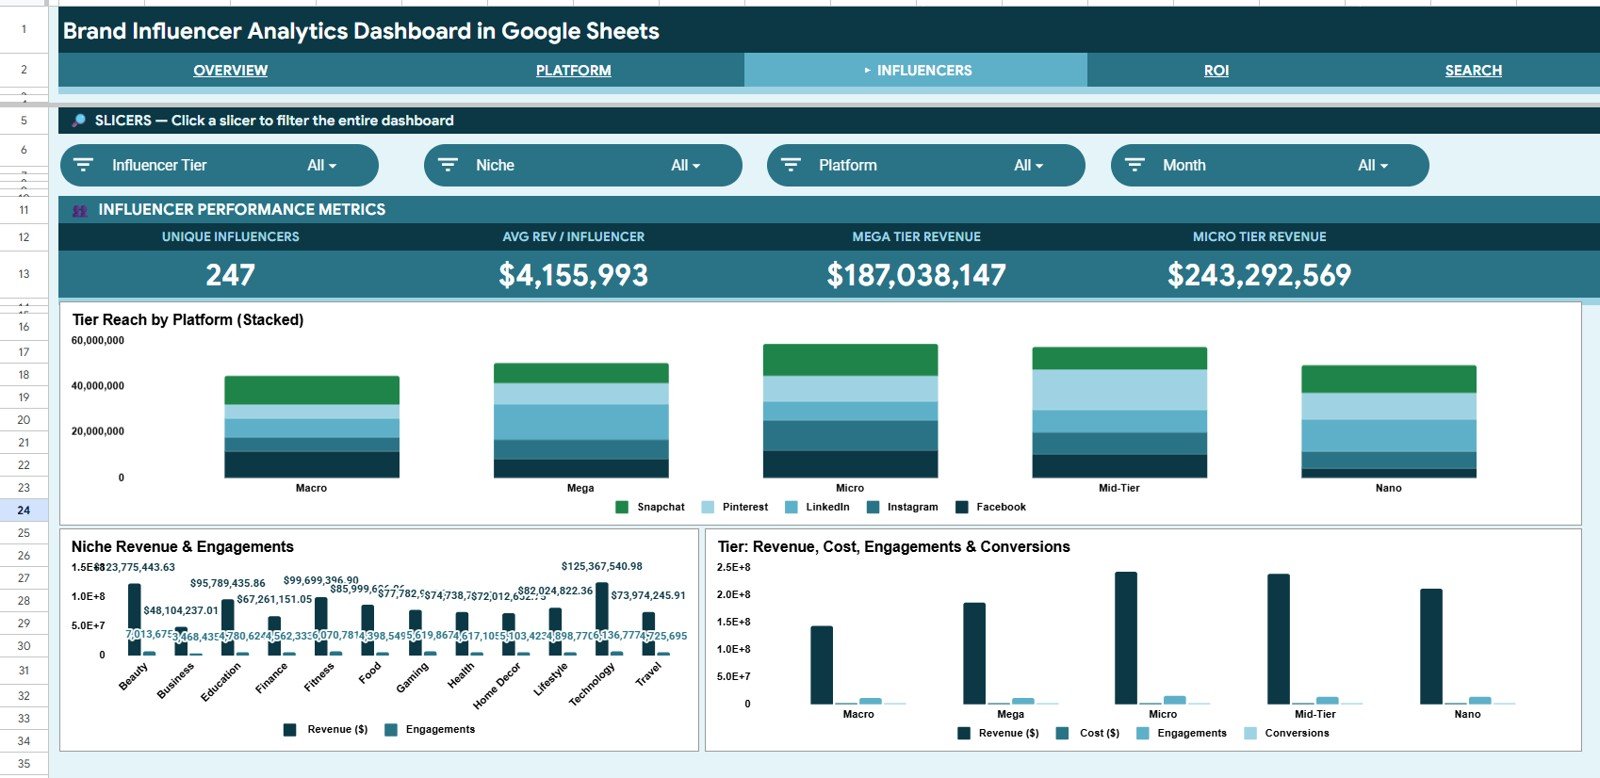Click the Home Decor axis label
Viewport: 1600px width, 778px height.
click(497, 686)
